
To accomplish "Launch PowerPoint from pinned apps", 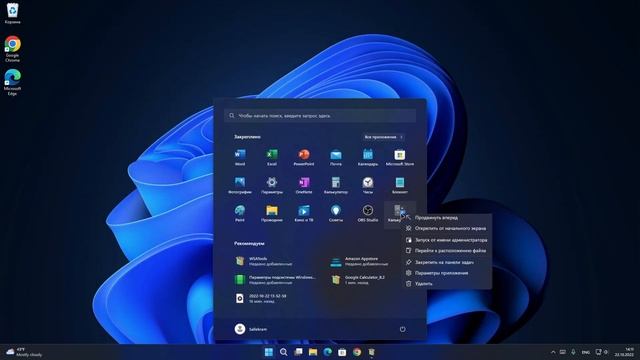I will pos(304,157).
